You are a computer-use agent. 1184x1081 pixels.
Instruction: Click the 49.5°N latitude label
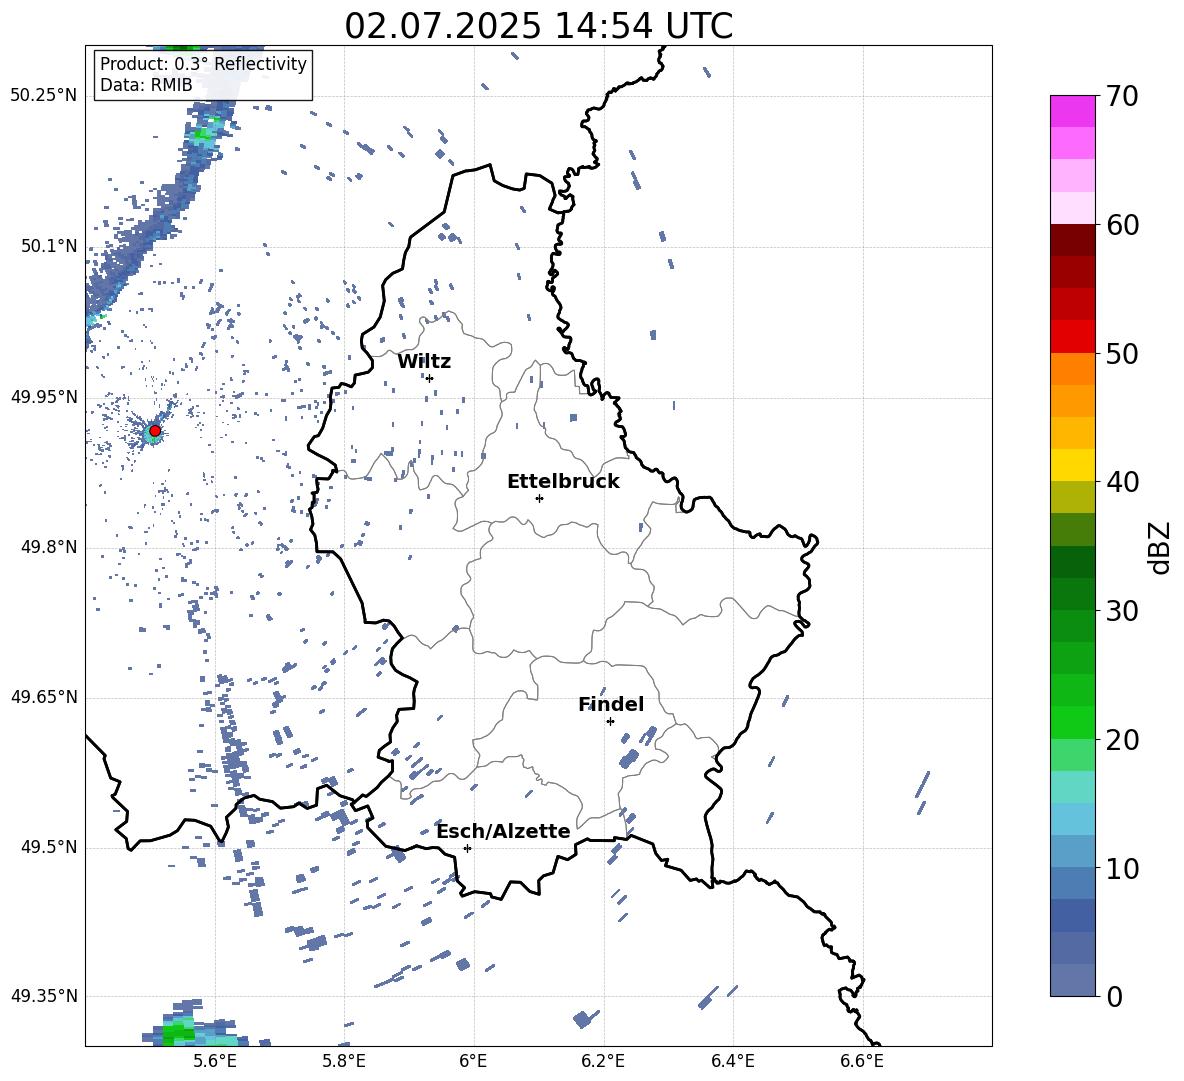pos(49,847)
